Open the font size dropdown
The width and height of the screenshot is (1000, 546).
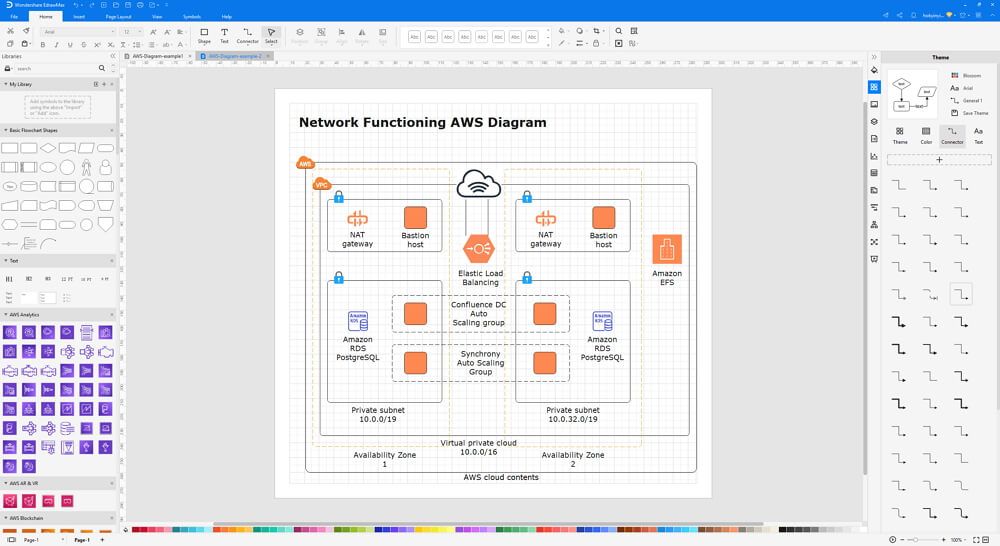132,31
